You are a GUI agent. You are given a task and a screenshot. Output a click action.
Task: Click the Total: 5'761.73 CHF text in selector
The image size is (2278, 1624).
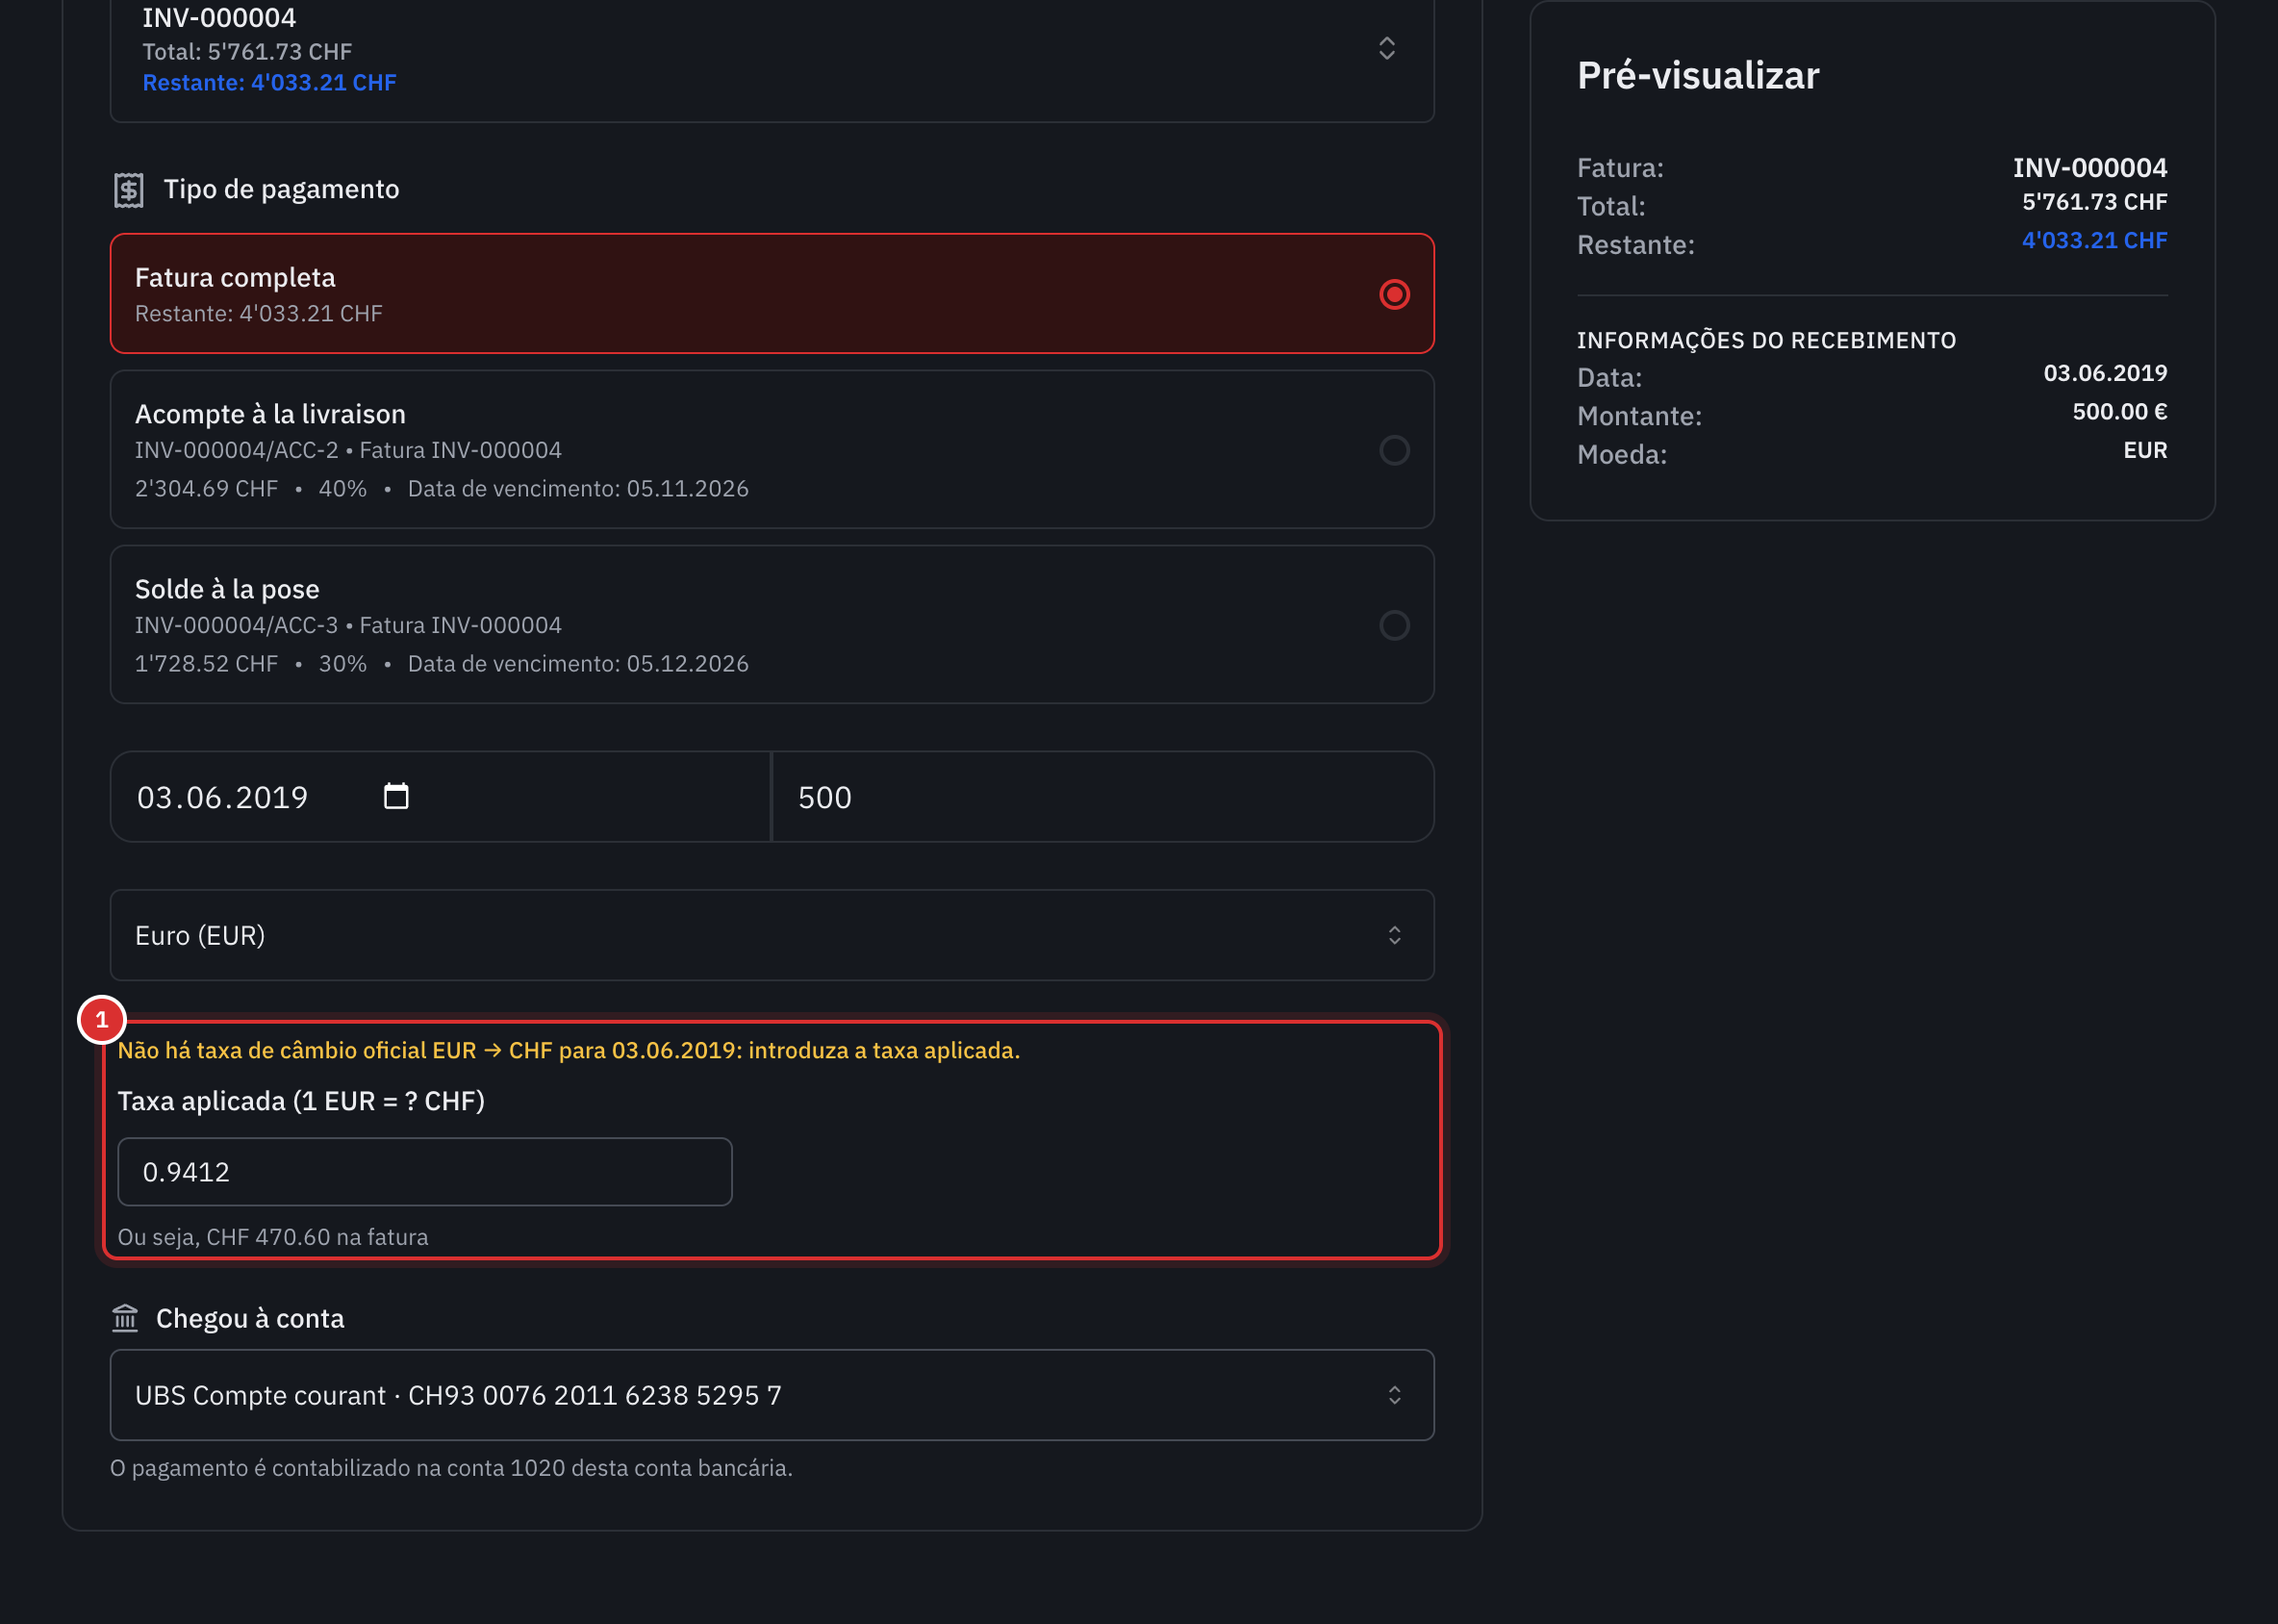(x=247, y=51)
